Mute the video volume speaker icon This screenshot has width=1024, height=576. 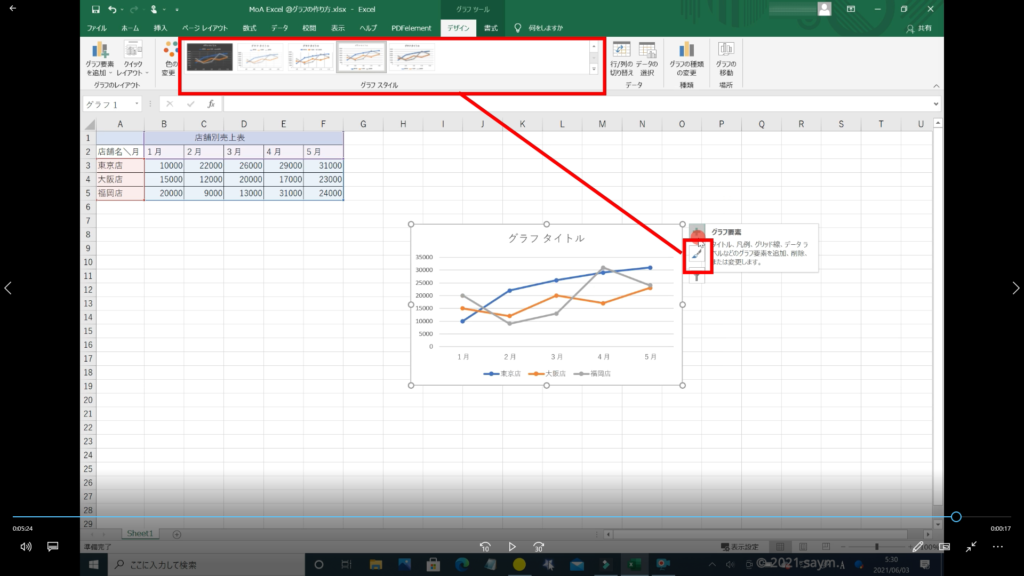(x=26, y=547)
